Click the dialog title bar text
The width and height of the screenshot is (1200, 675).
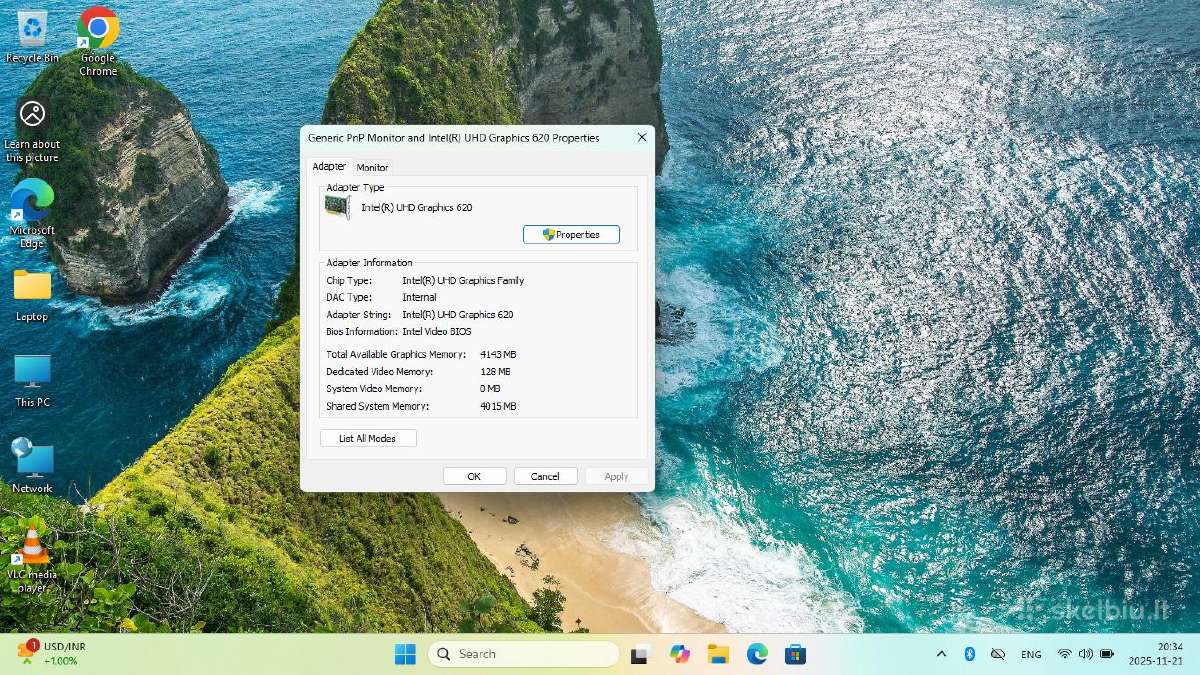[454, 138]
